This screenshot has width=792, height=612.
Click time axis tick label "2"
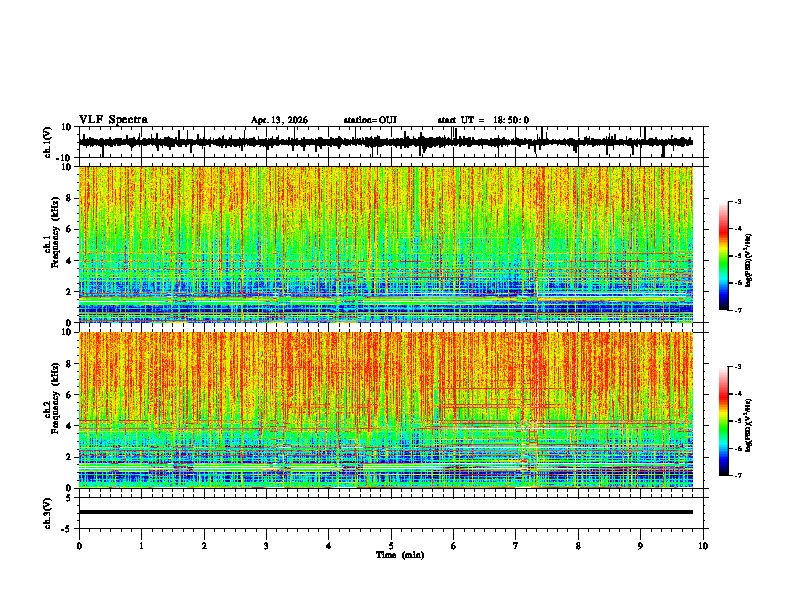[x=204, y=546]
